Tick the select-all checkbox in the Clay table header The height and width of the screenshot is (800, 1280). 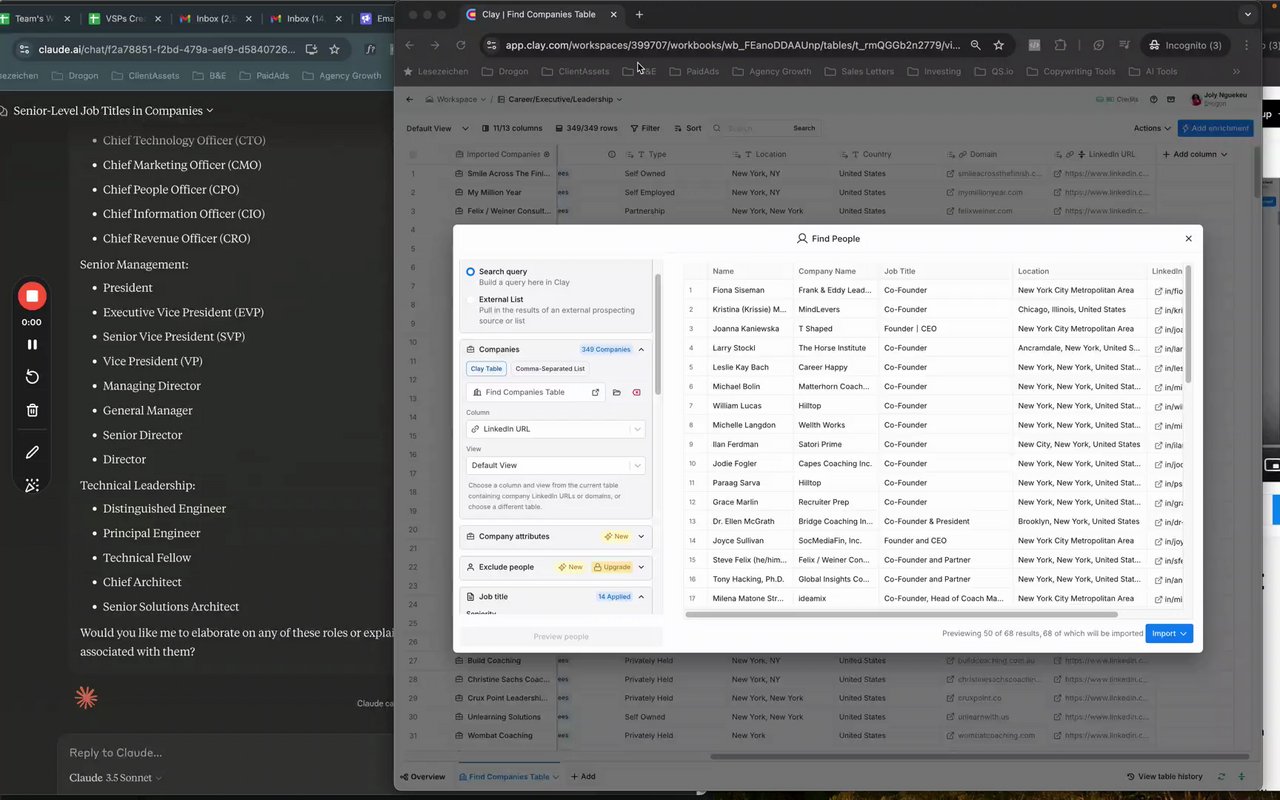[412, 155]
